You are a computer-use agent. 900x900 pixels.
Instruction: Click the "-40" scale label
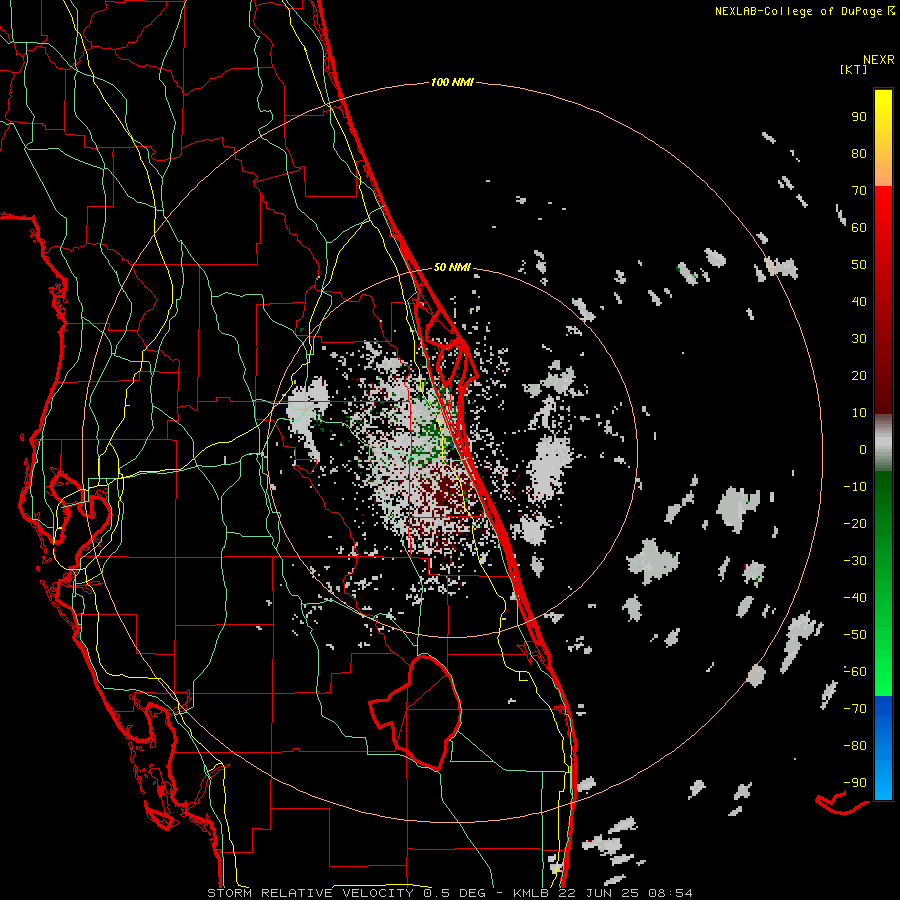coord(855,598)
